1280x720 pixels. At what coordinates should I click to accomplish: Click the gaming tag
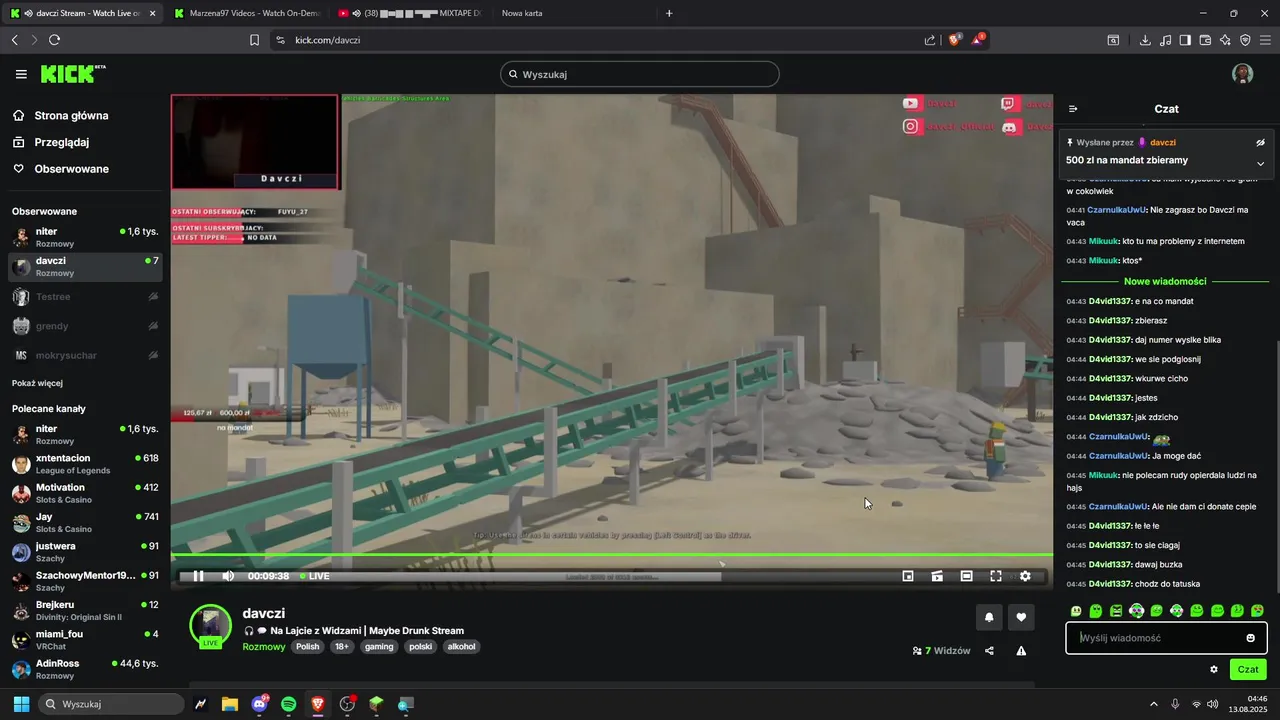(379, 647)
